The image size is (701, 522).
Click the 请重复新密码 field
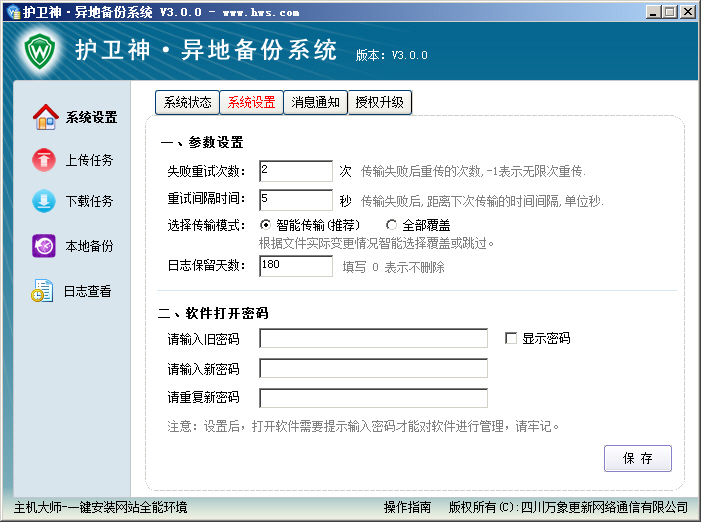point(373,398)
